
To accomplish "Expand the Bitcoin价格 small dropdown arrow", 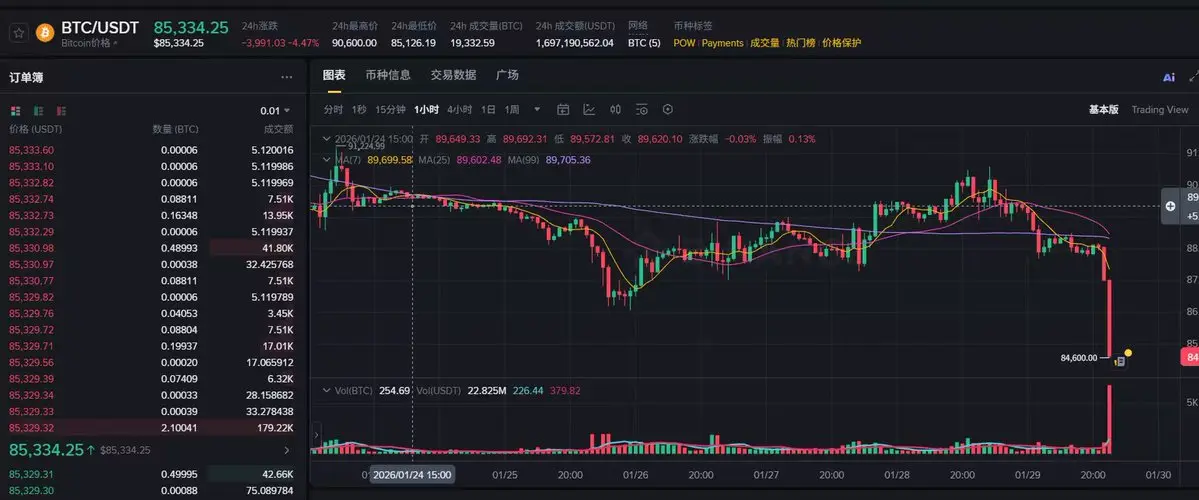I will (x=115, y=44).
